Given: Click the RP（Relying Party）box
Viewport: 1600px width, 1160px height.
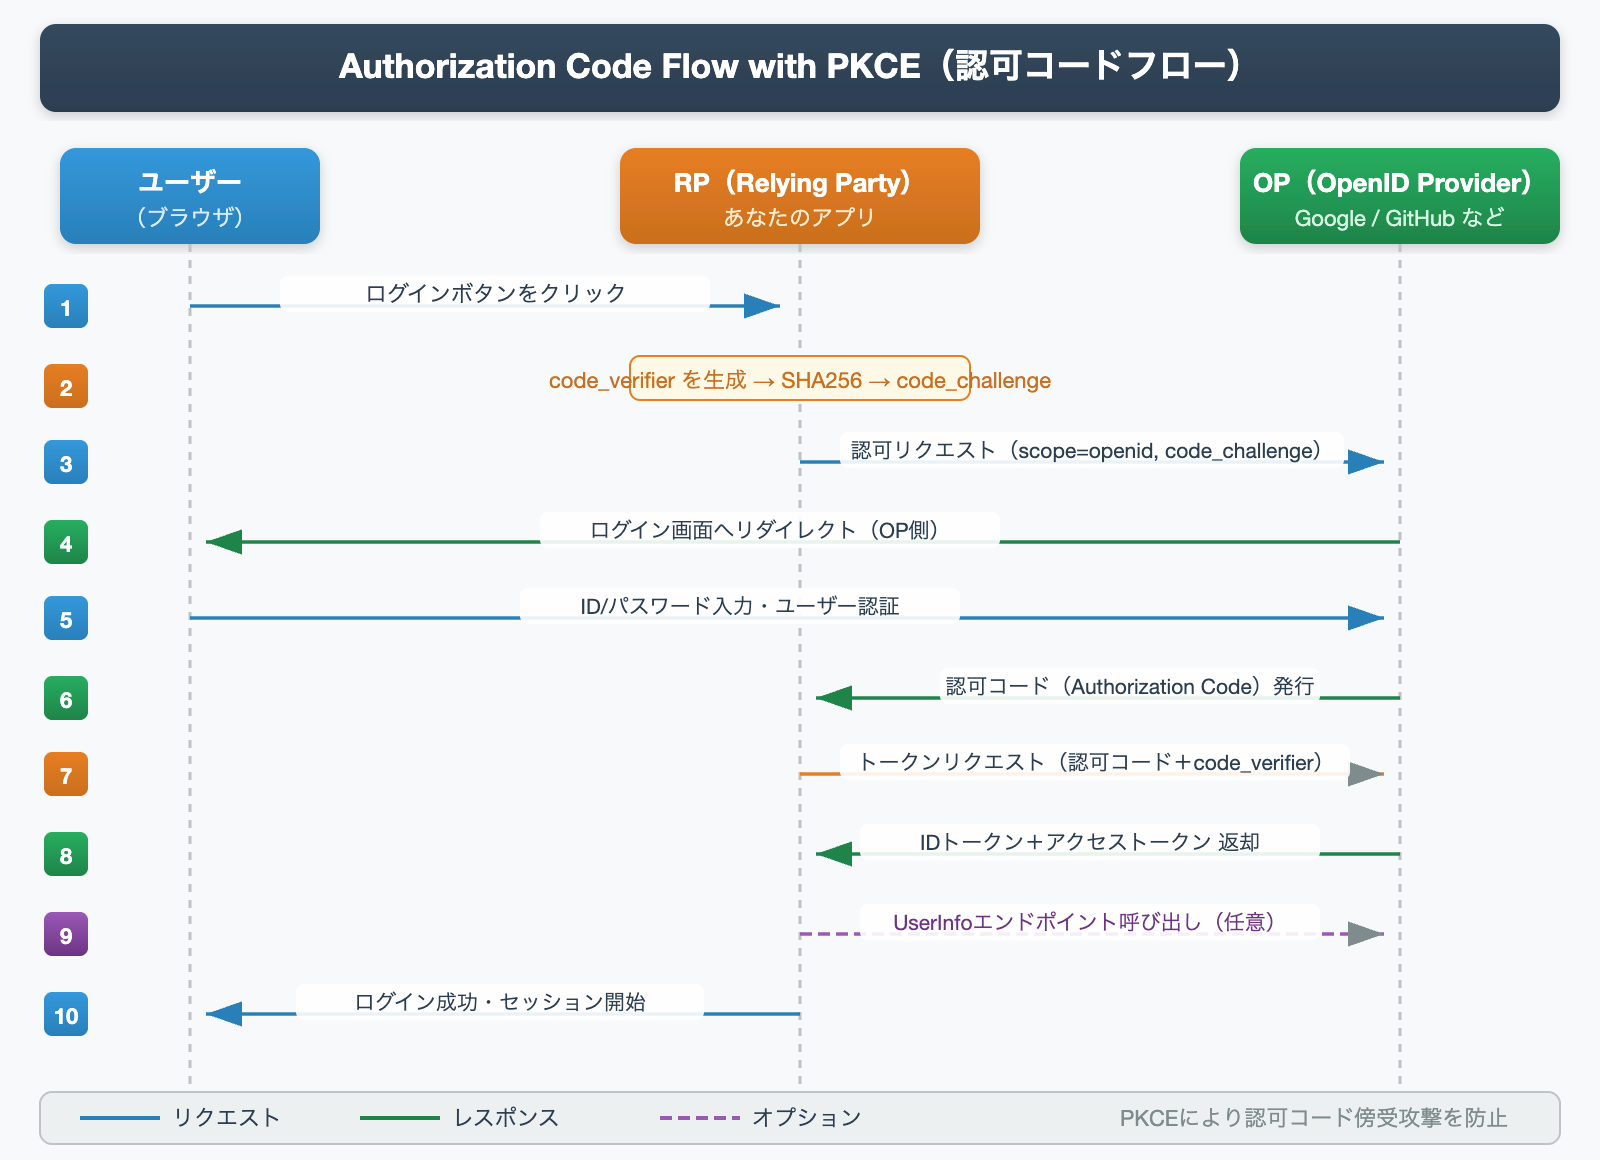Looking at the screenshot, I should point(799,196).
